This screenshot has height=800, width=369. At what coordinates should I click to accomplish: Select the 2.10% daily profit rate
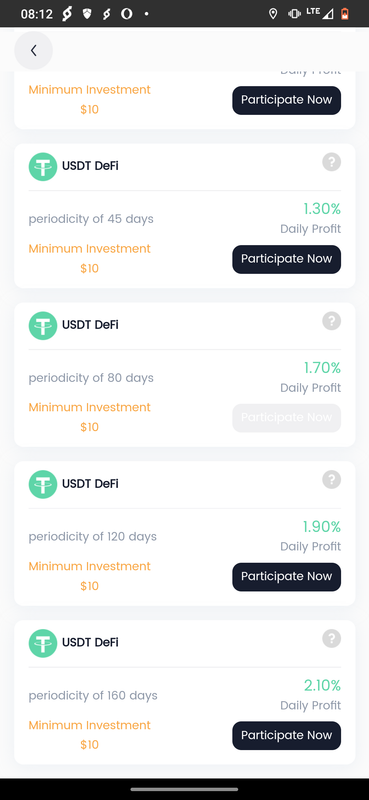(x=322, y=685)
